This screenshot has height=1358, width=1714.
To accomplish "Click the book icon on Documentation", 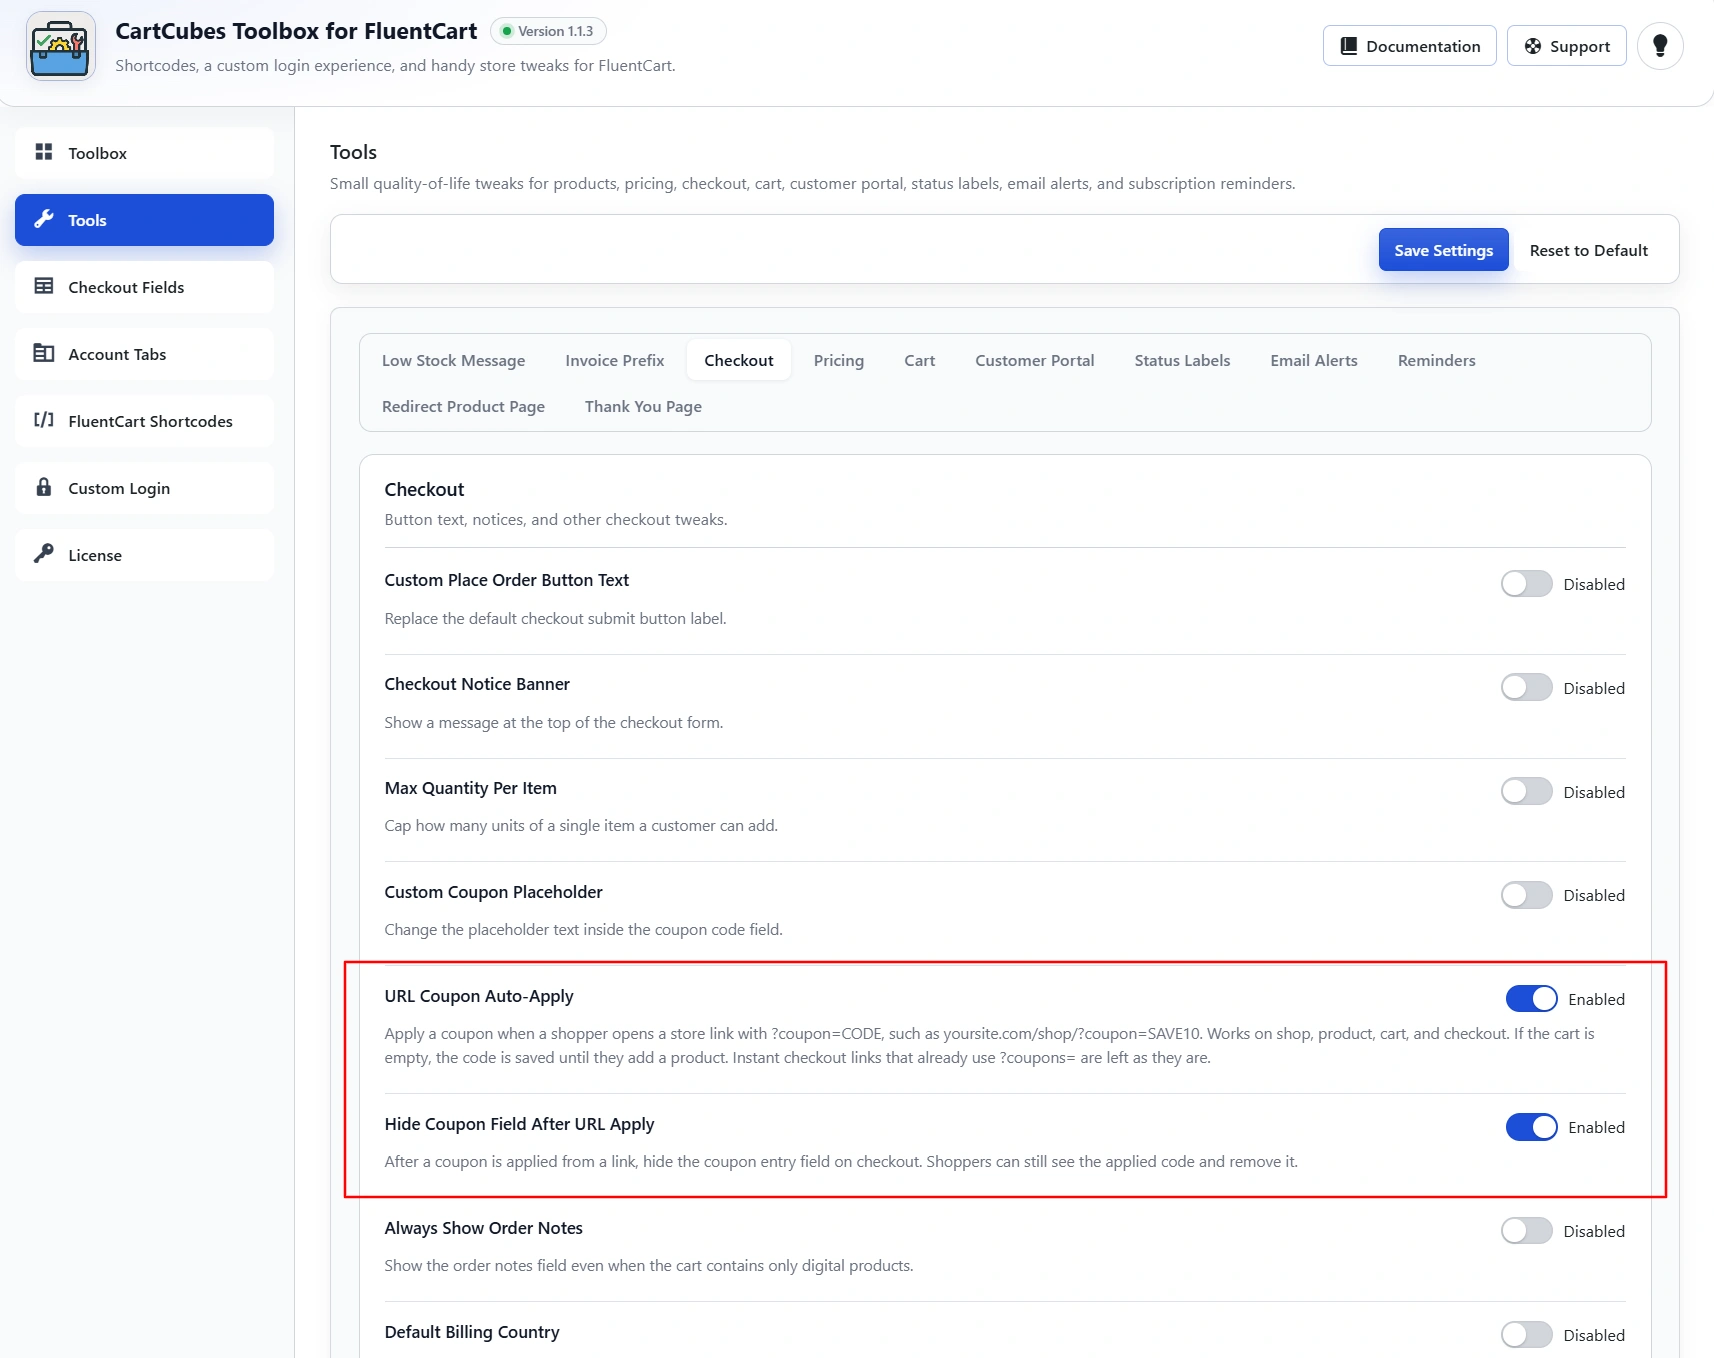I will [x=1349, y=46].
